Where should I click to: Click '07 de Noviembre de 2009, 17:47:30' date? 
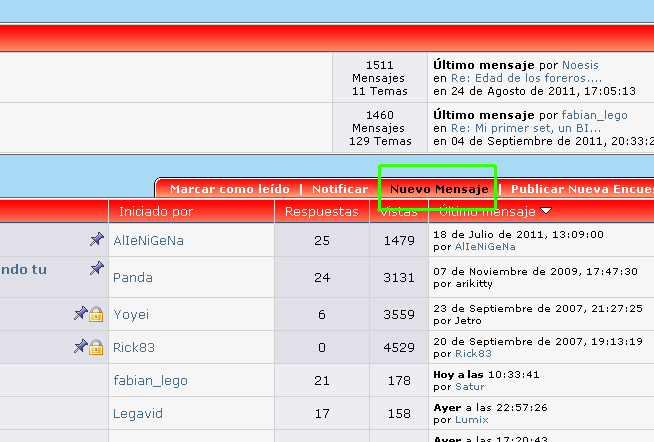coord(535,271)
